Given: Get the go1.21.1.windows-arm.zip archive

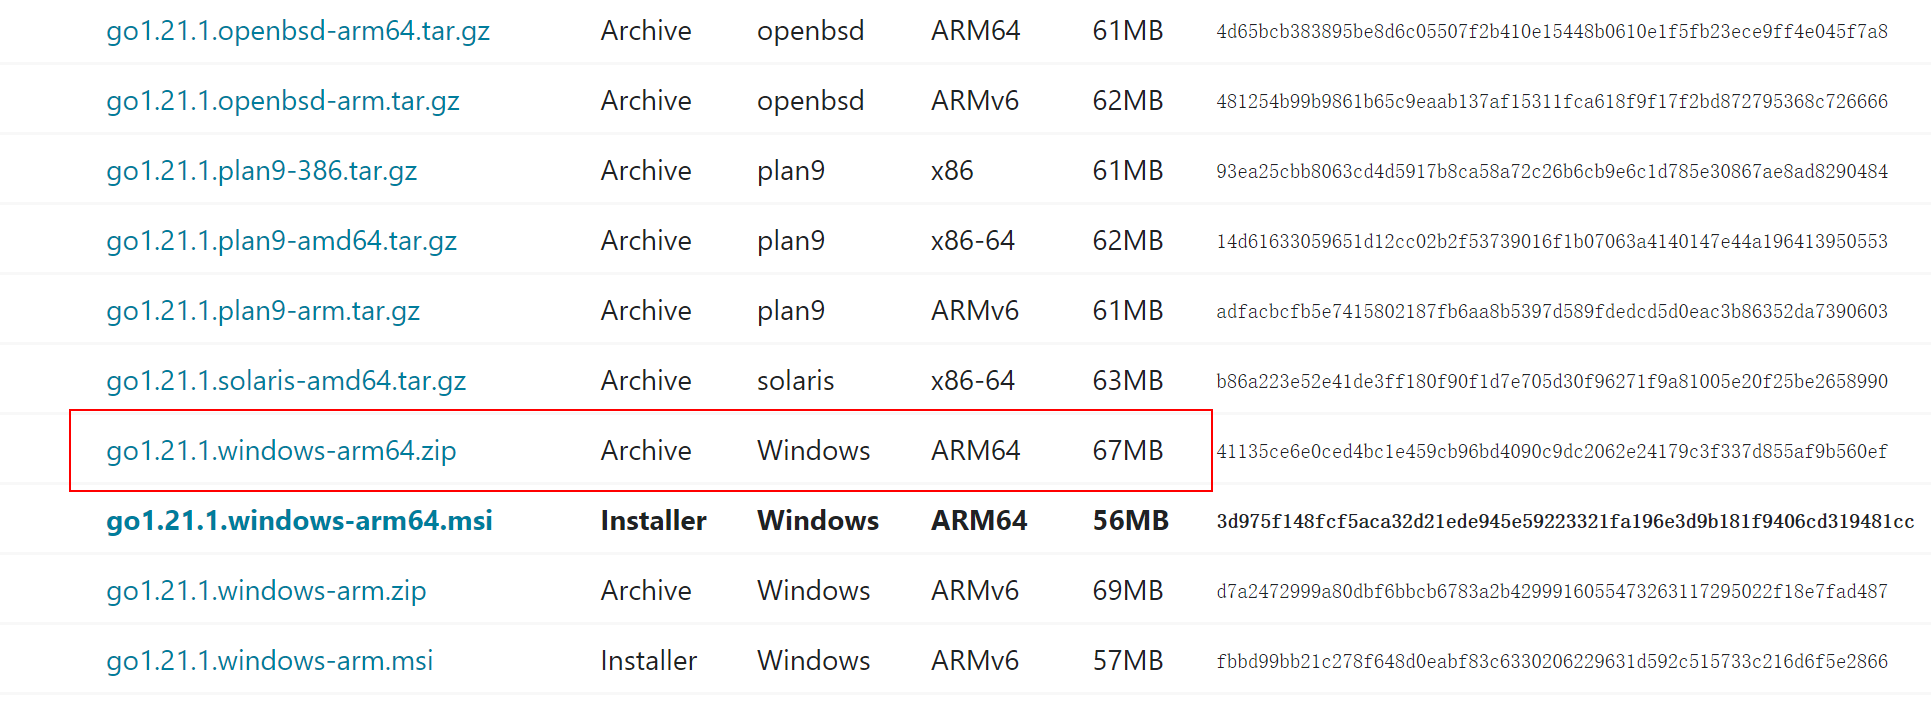Looking at the screenshot, I should click(266, 591).
